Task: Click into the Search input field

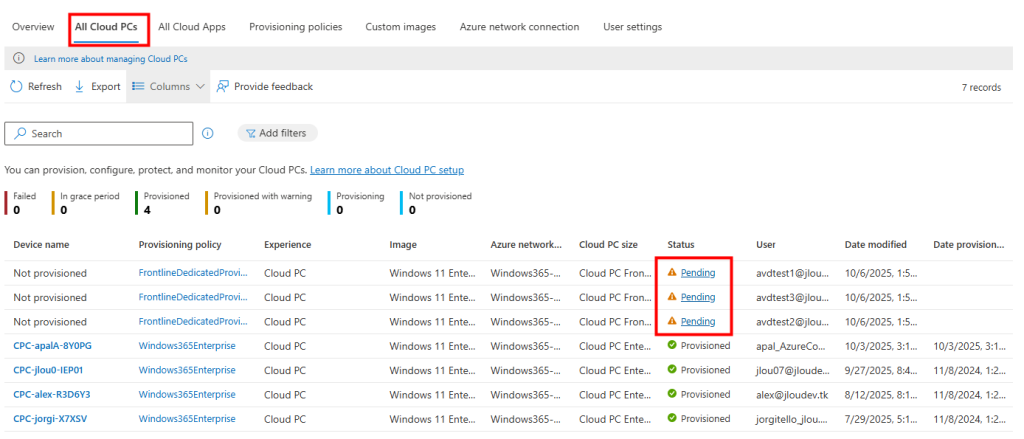Action: pos(108,134)
